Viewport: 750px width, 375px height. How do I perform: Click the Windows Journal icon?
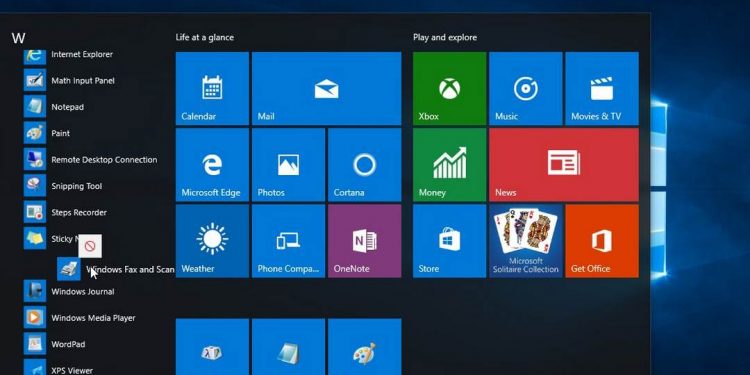[35, 291]
